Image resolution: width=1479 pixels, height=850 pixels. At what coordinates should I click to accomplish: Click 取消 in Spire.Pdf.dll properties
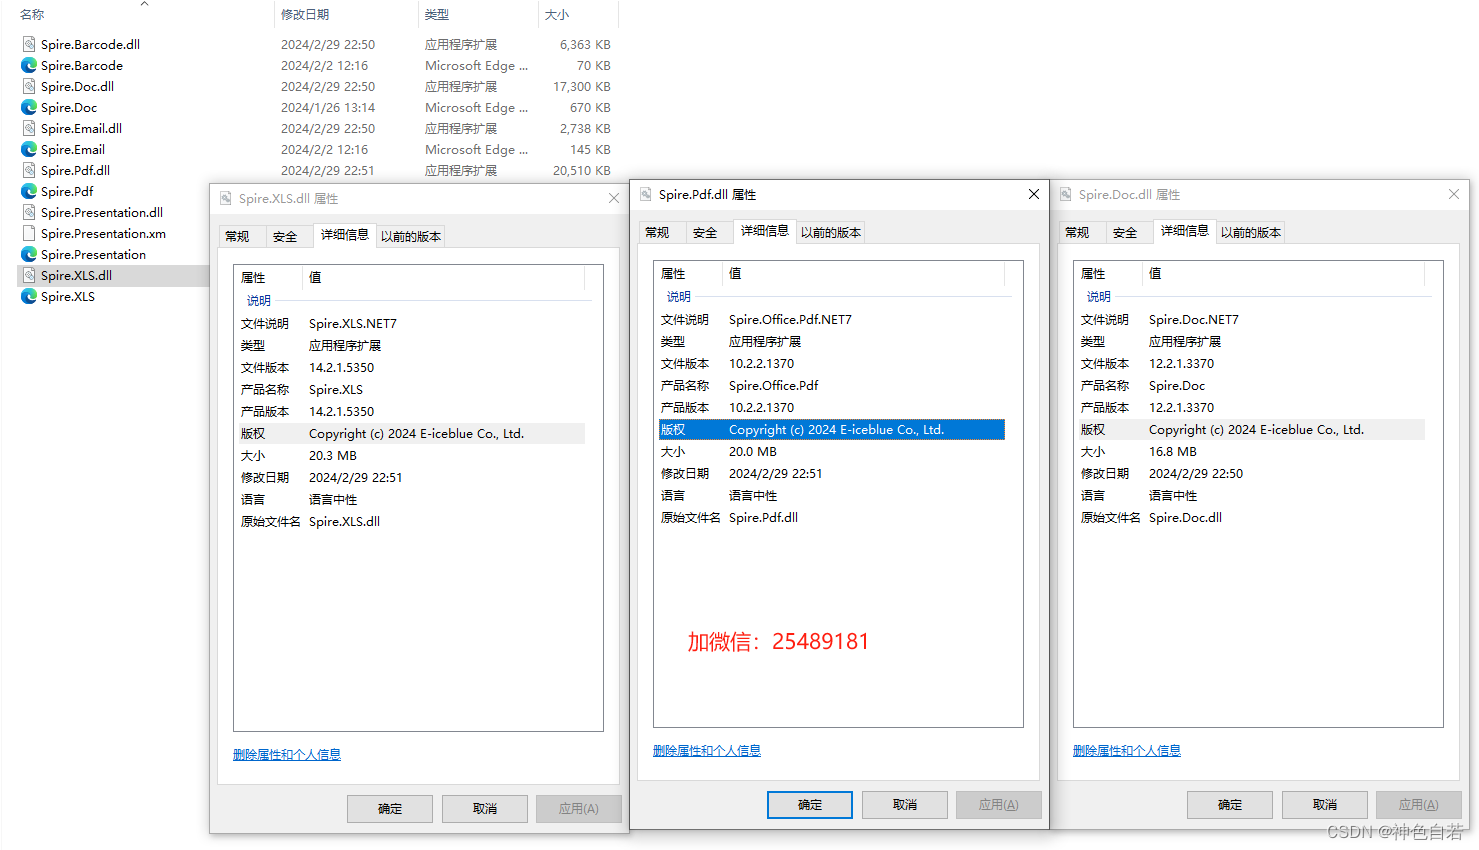click(905, 805)
